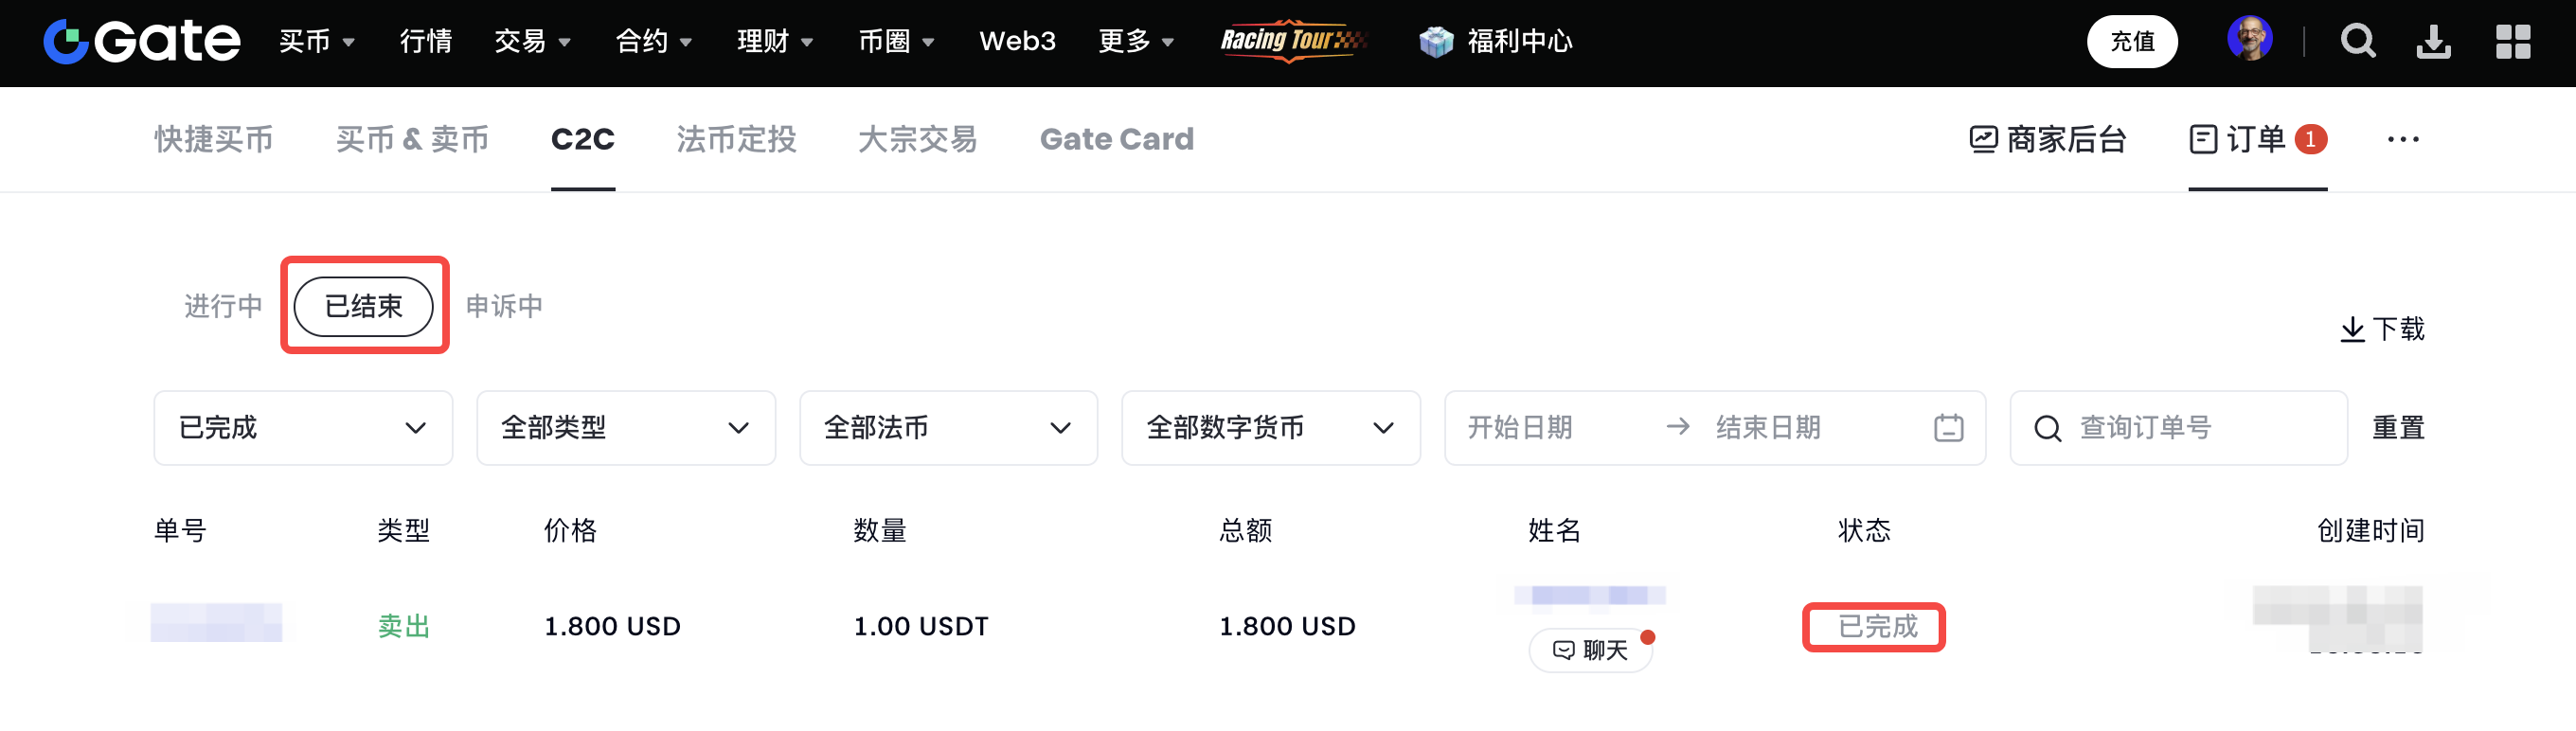Image resolution: width=2576 pixels, height=731 pixels.
Task: Click the user profile avatar
Action: click(2249, 40)
